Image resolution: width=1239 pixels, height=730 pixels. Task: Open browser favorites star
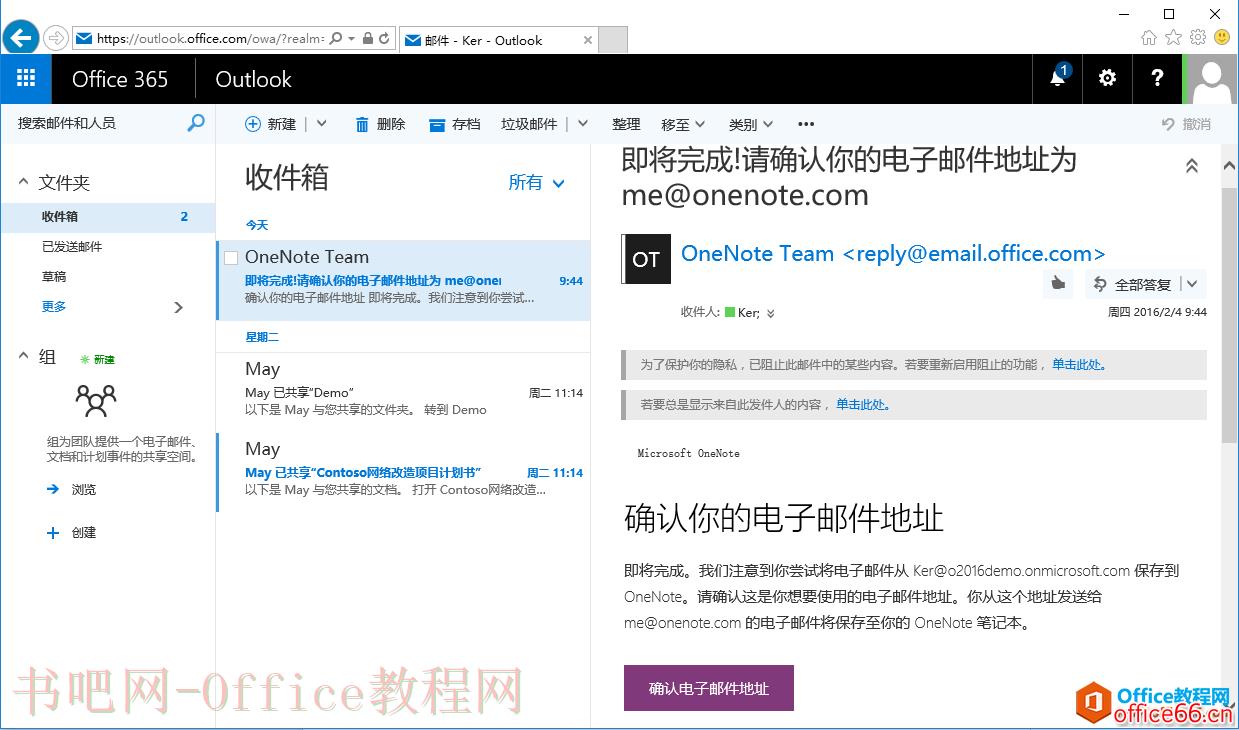coord(1173,37)
